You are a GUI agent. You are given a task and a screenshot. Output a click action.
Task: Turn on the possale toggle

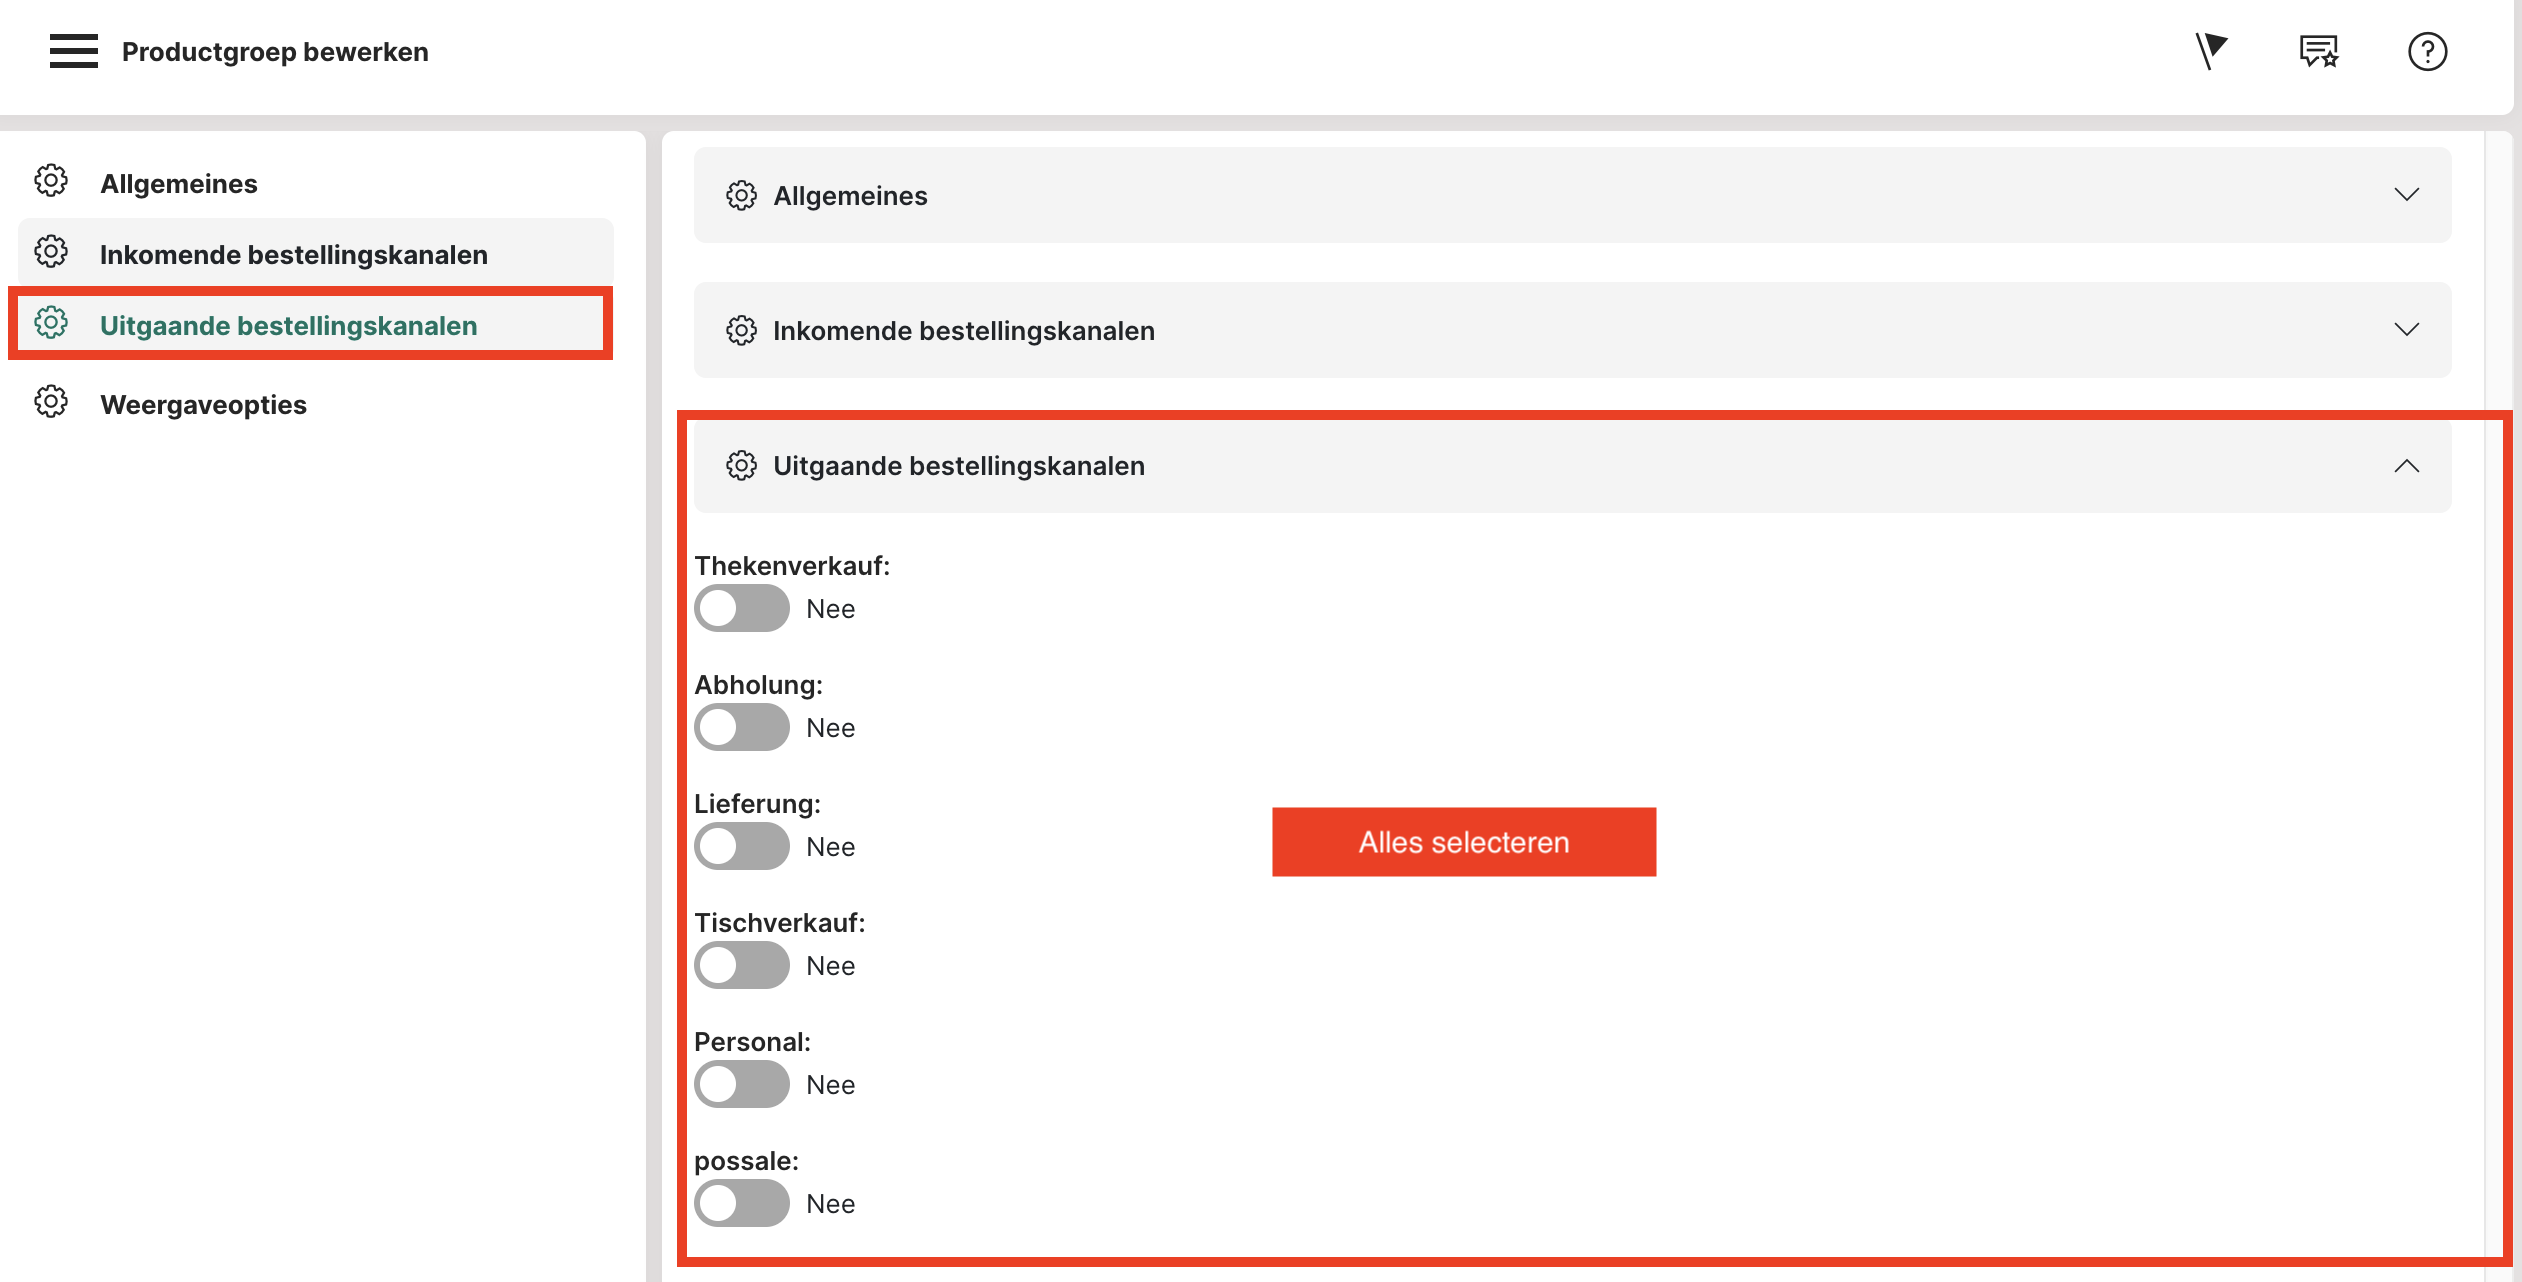coord(742,1204)
